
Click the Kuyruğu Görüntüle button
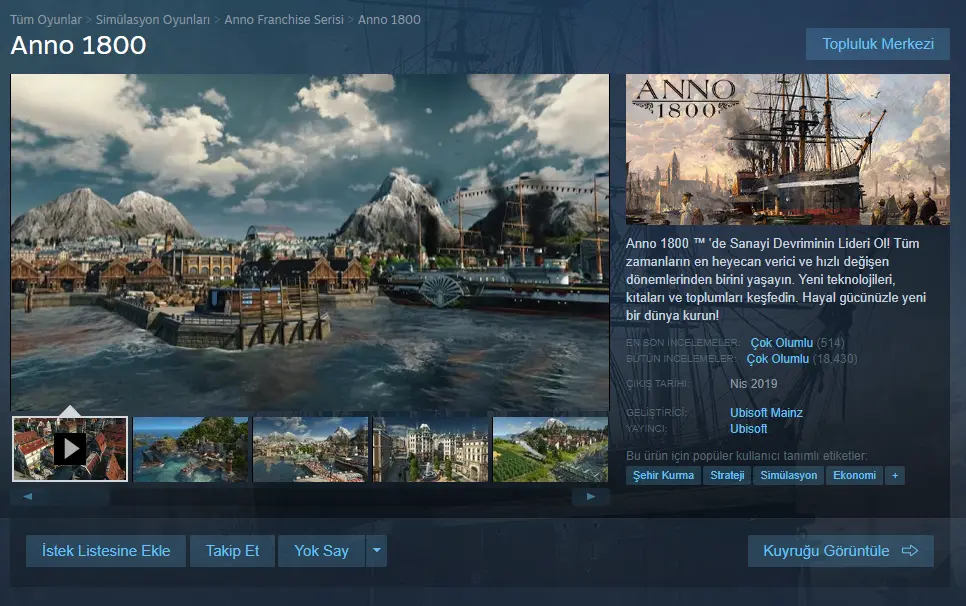[840, 551]
